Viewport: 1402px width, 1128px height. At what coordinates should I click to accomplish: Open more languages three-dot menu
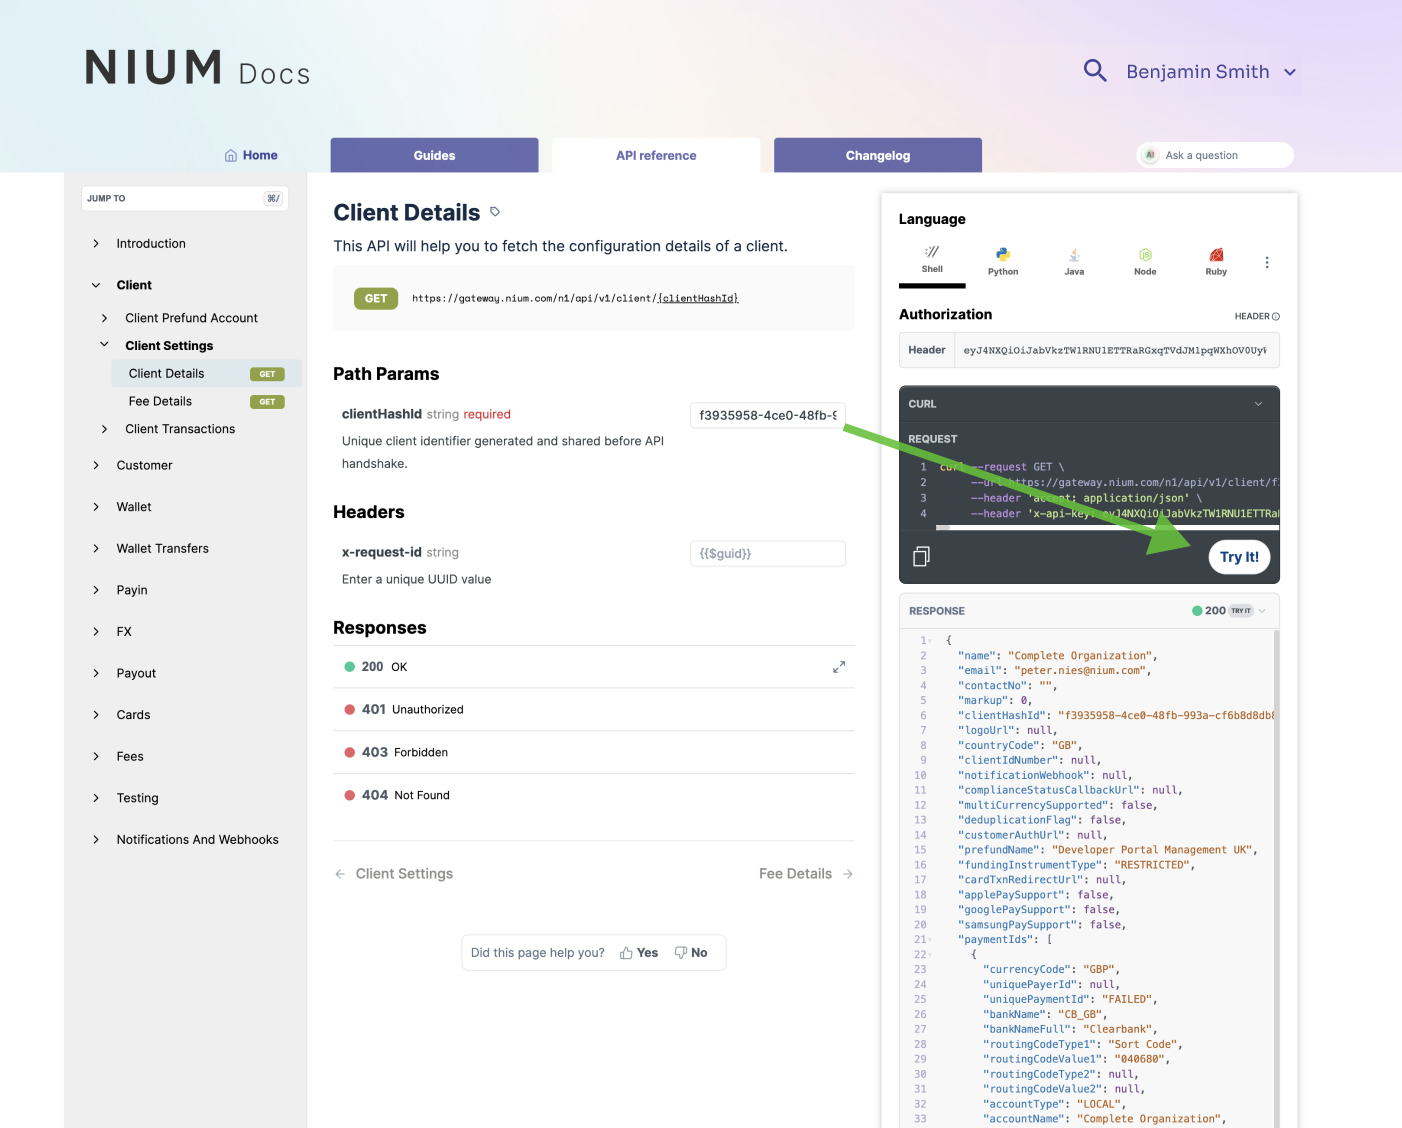1267,263
